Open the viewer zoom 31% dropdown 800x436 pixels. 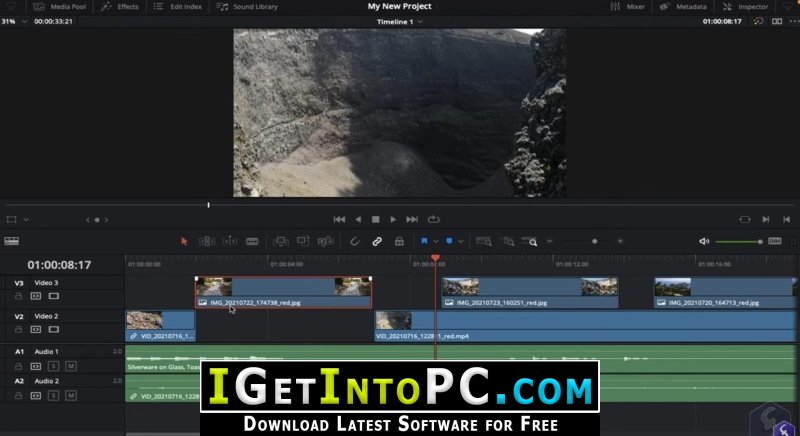[x=12, y=20]
